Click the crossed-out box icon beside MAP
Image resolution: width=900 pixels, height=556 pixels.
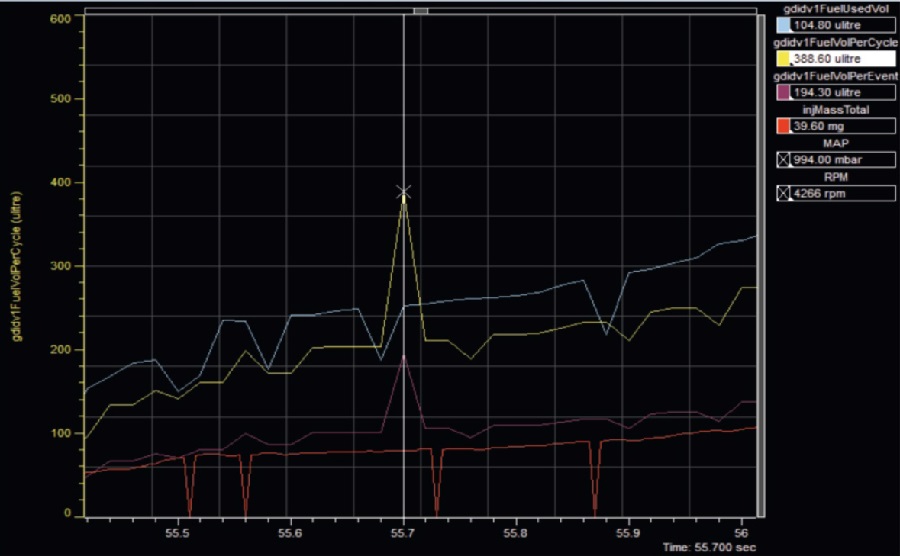pyautogui.click(x=783, y=160)
